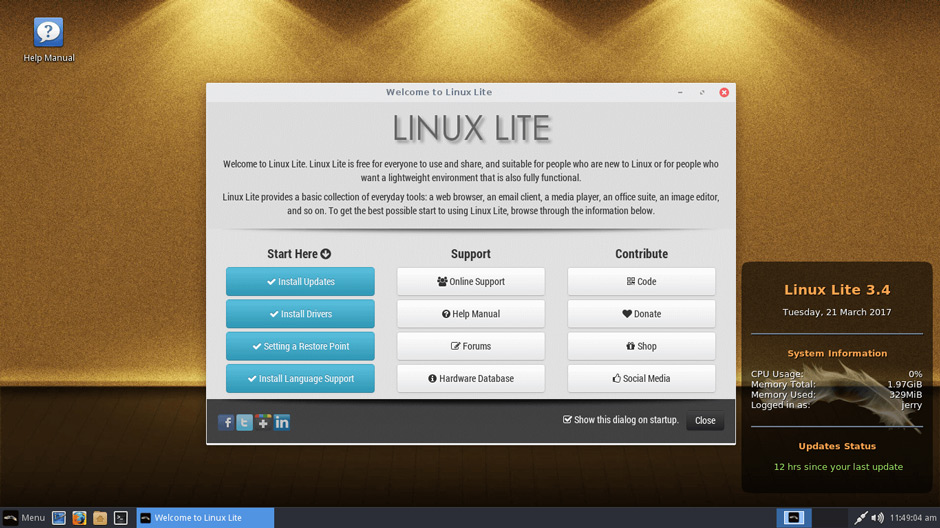Open Social Media button
Viewport: 940px width, 528px height.
641,379
